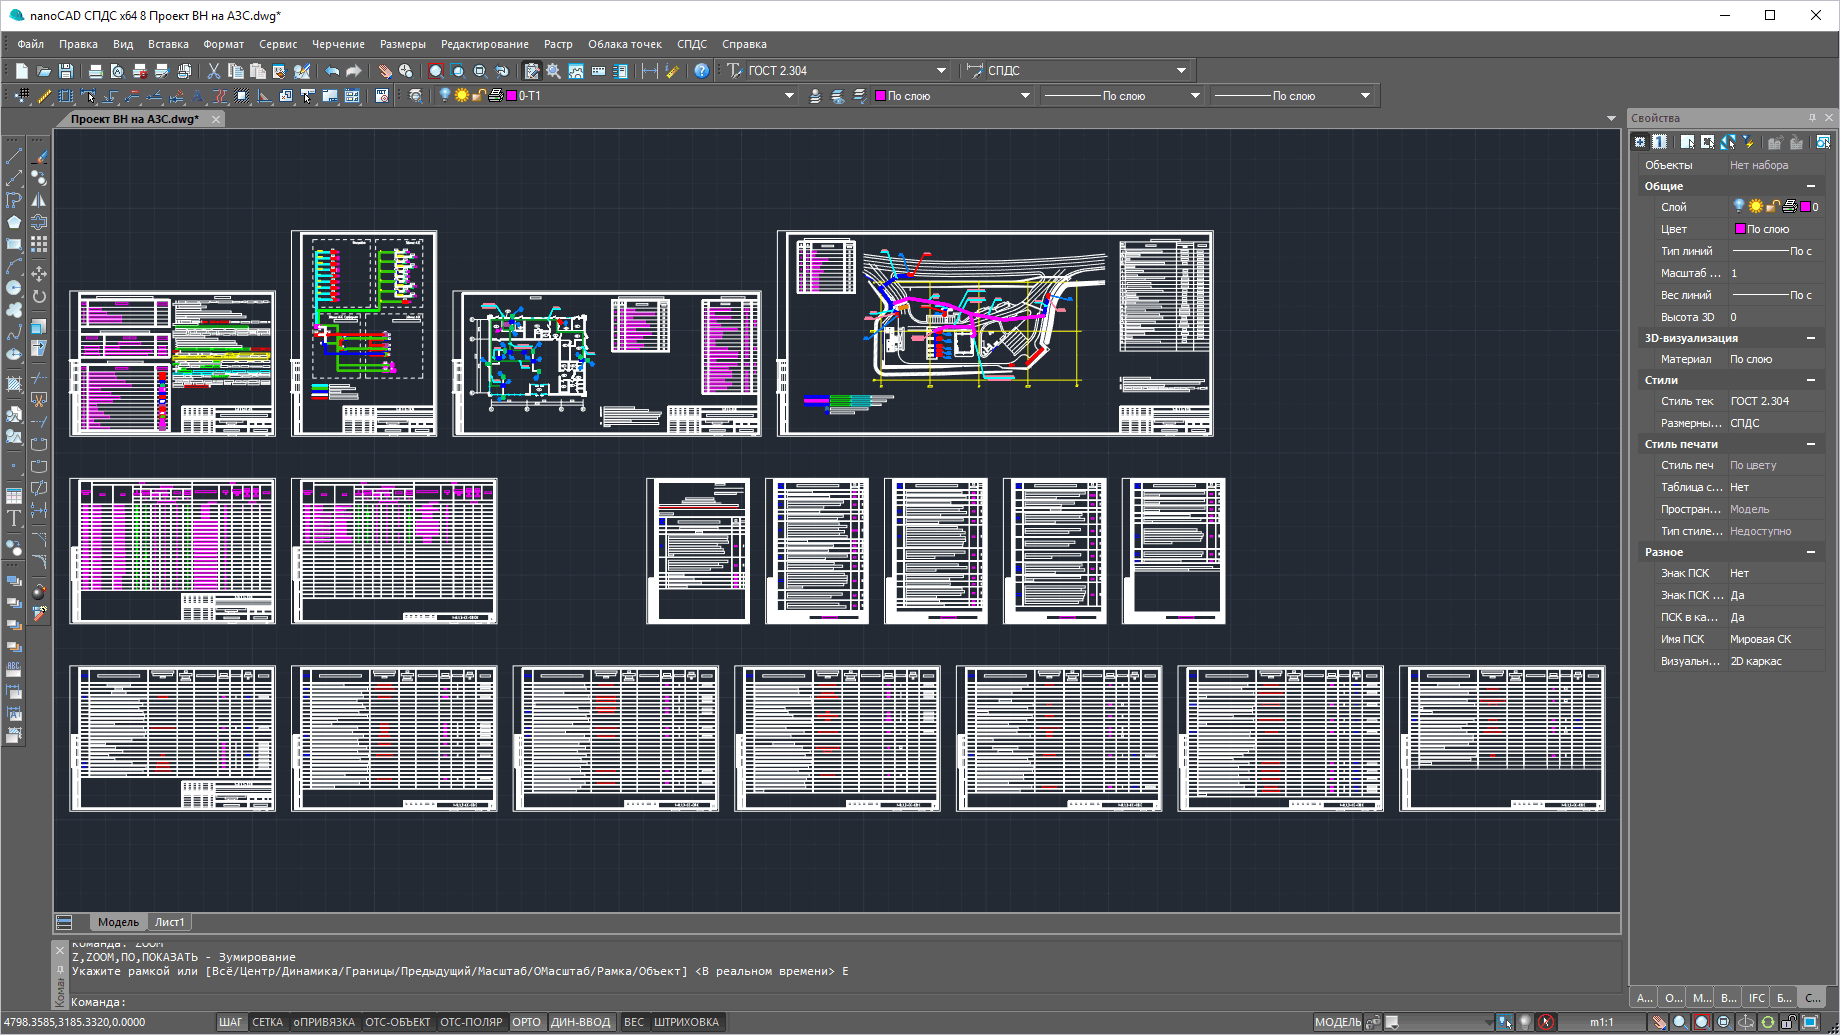Open the ГОСТ 2.304 text style dropdown
This screenshot has height=1035, width=1840.
point(941,71)
